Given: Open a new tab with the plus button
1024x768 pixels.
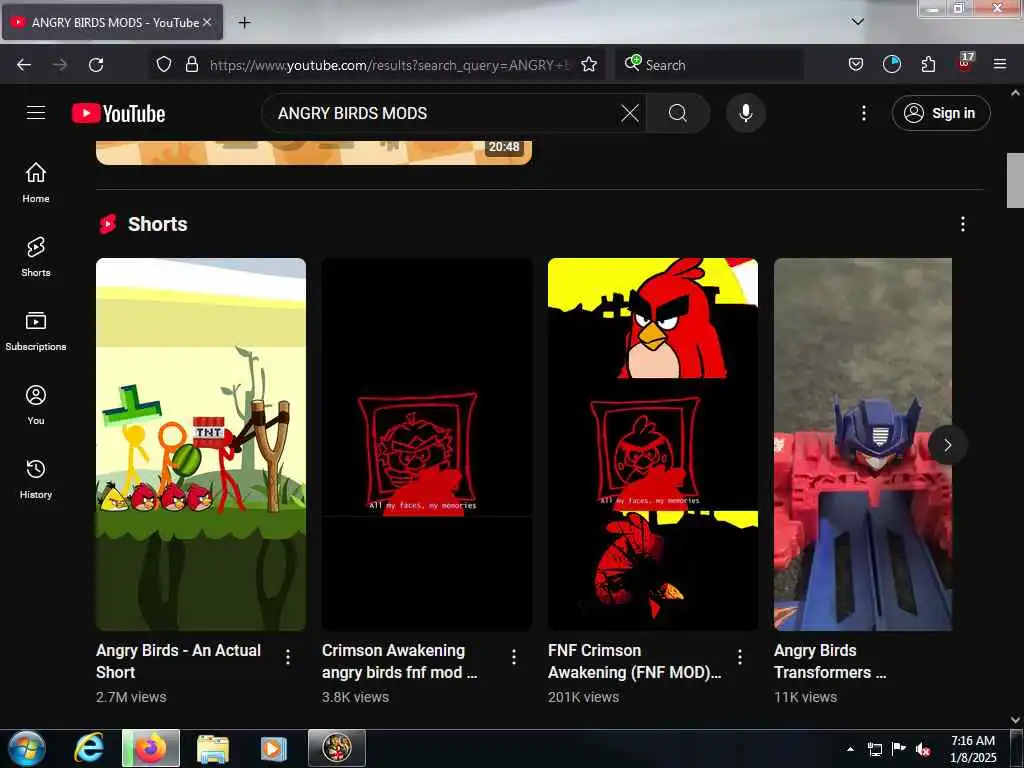Looking at the screenshot, I should tap(244, 23).
